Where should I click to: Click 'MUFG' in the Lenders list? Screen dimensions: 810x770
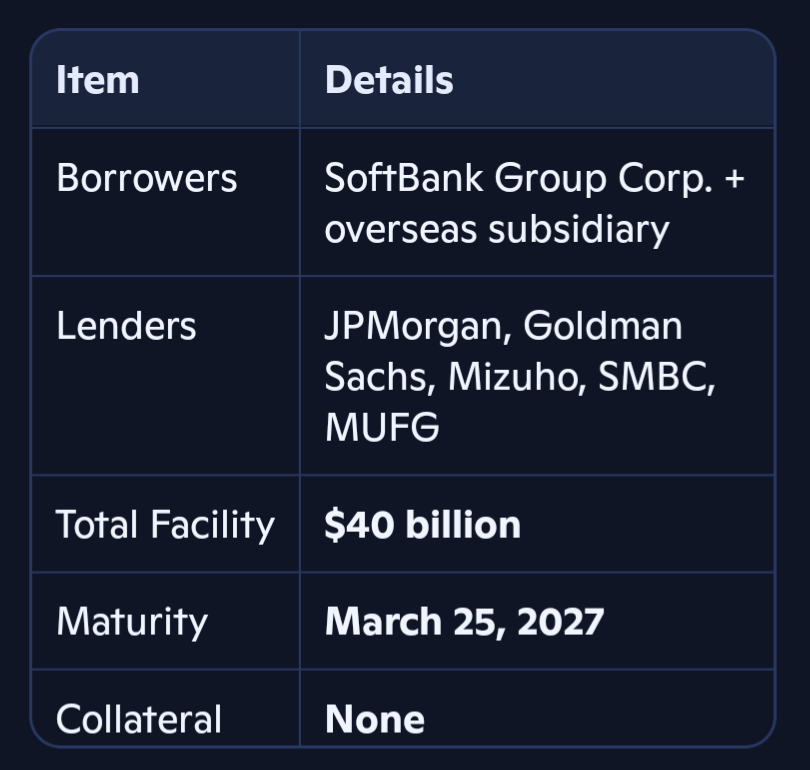coord(382,428)
